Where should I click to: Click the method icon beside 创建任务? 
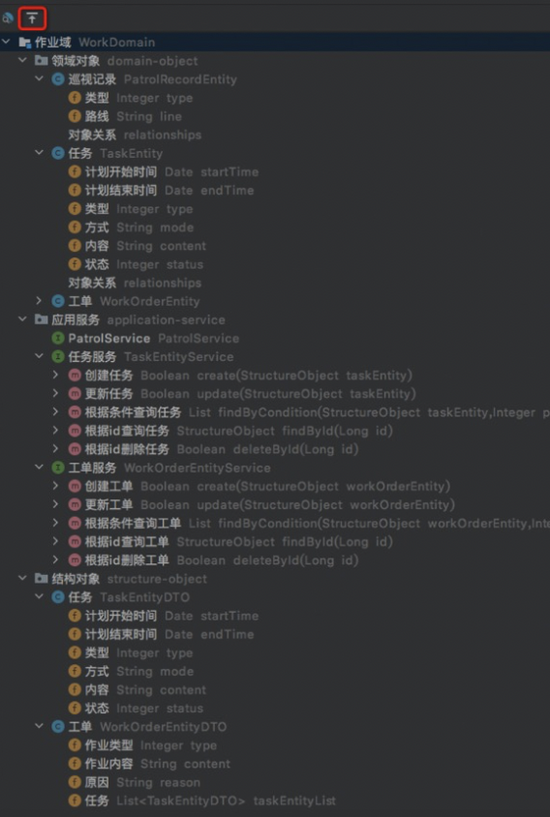point(74,375)
